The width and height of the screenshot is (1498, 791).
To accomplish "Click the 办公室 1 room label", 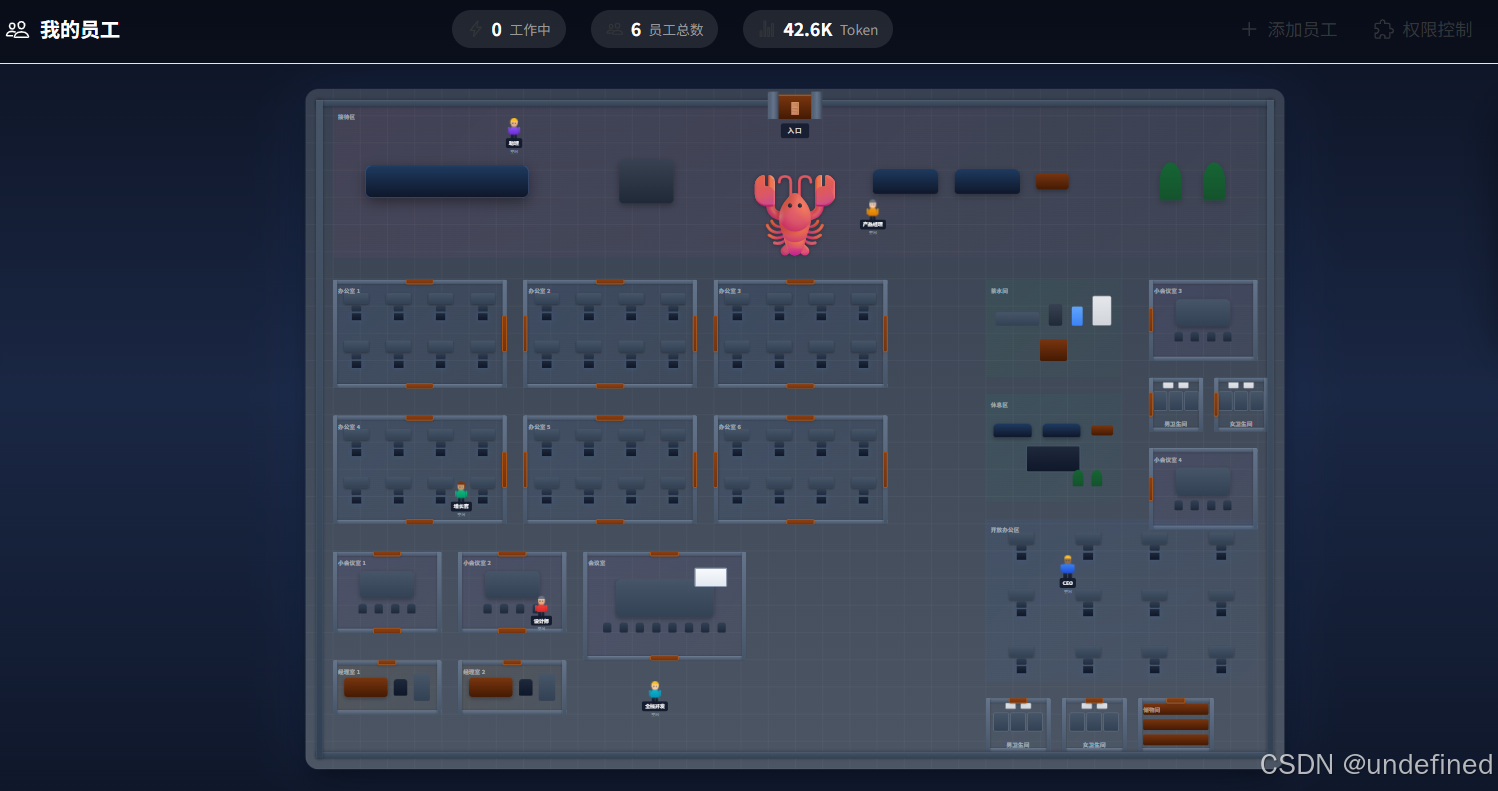I will [349, 291].
